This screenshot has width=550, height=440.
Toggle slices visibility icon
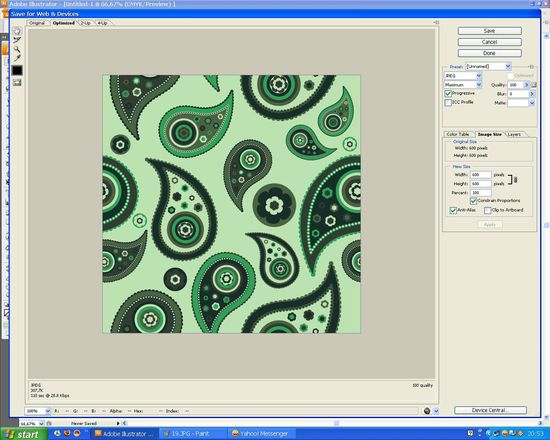click(17, 82)
